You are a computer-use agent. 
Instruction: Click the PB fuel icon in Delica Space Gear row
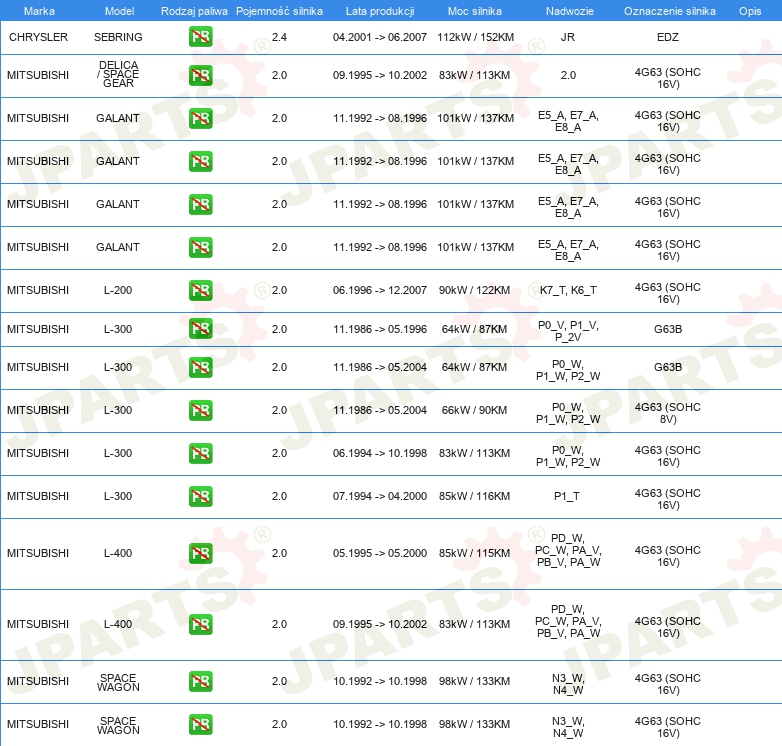coord(200,76)
